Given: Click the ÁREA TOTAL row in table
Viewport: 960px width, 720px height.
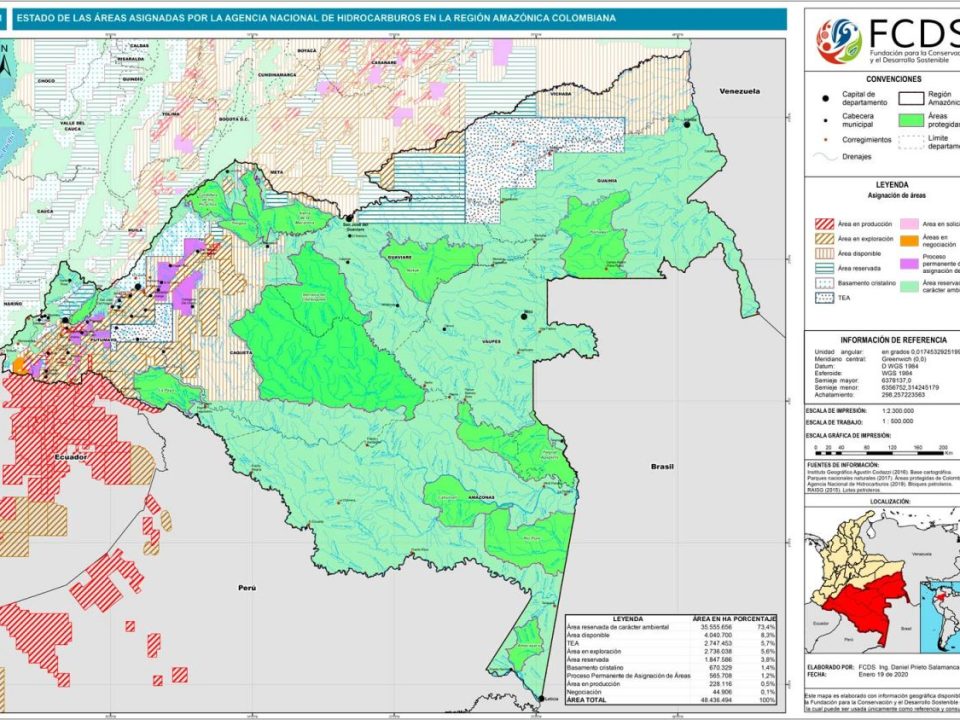Looking at the screenshot, I should point(671,702).
